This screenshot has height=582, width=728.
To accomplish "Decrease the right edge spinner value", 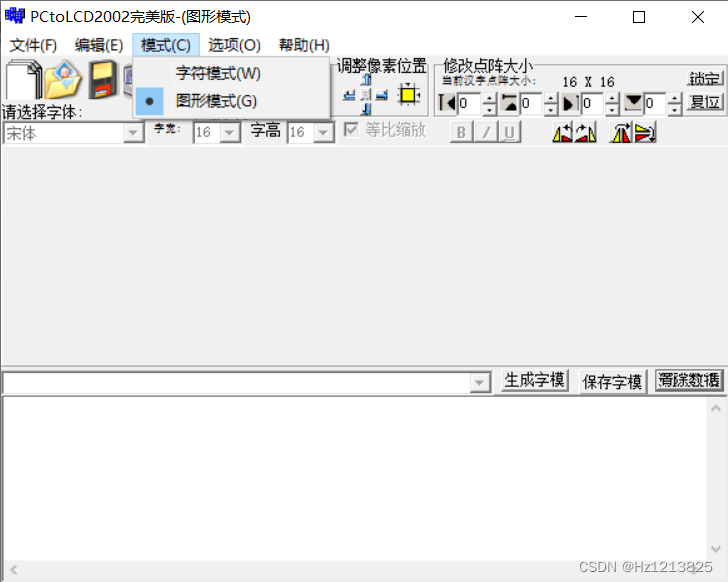I will click(x=612, y=110).
